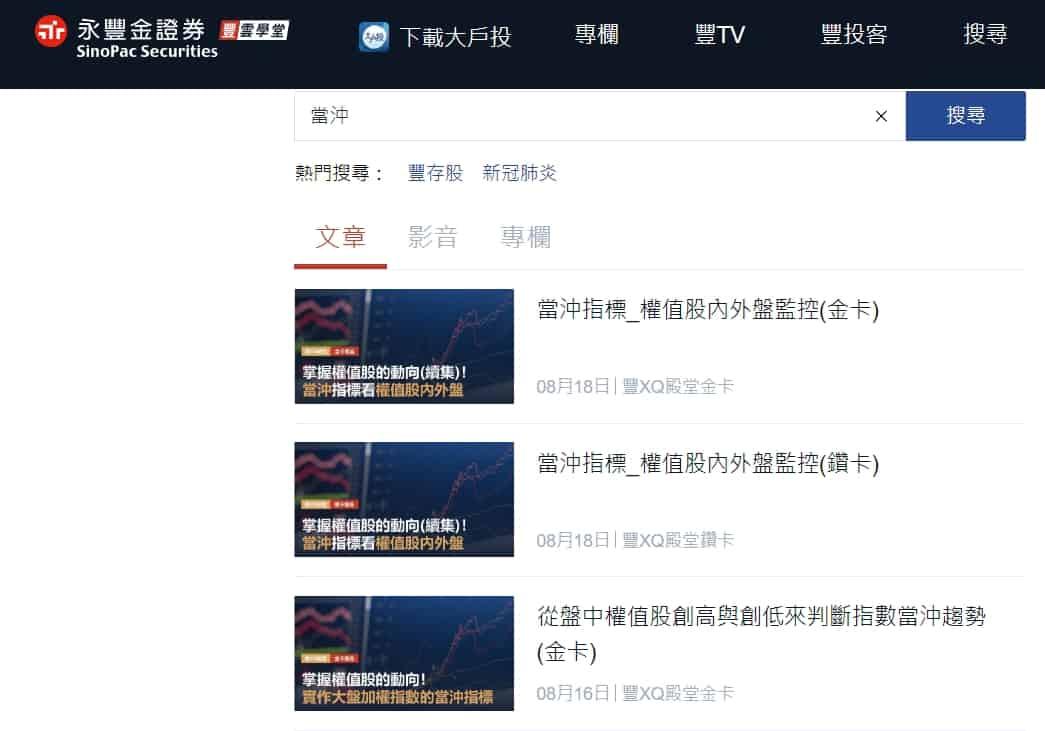This screenshot has height=731, width=1045.
Task: Open 豐投客 in top navigation
Action: coord(854,34)
